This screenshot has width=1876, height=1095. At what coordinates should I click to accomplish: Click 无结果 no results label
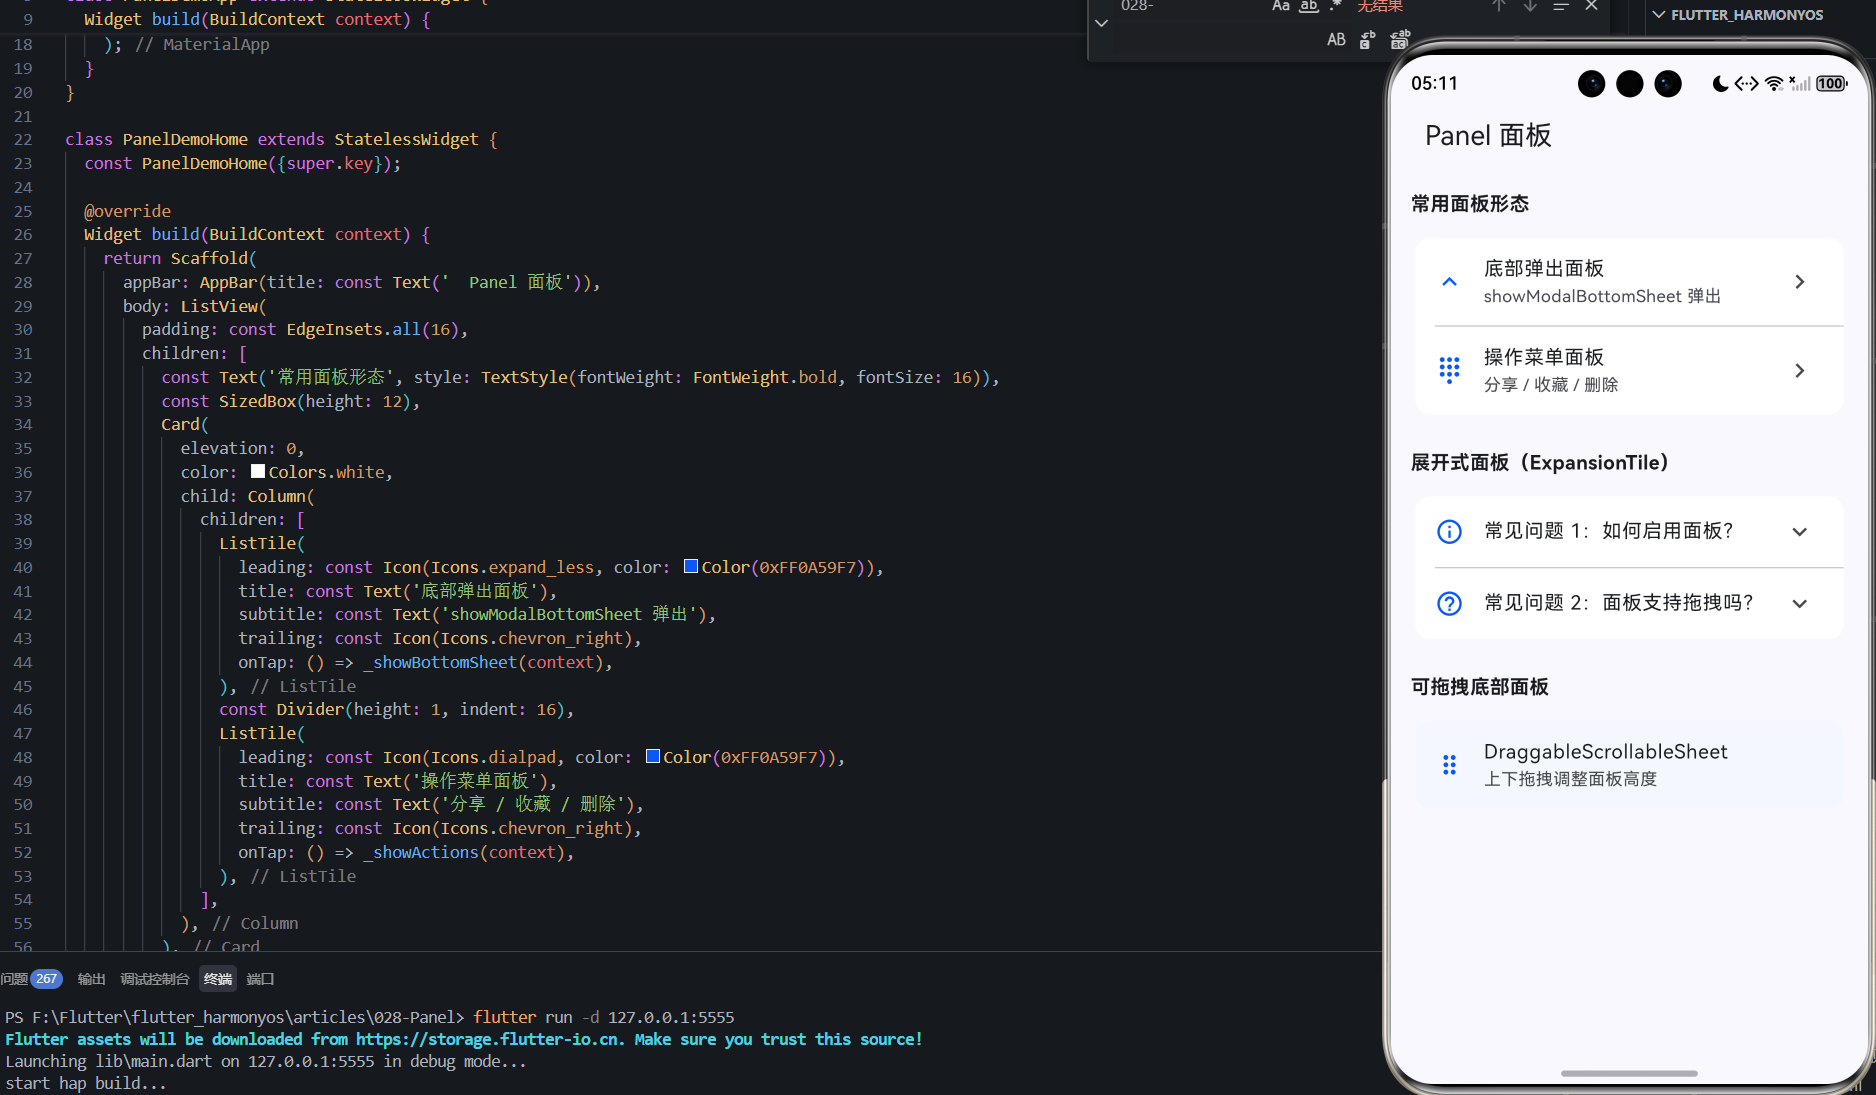tap(1380, 6)
